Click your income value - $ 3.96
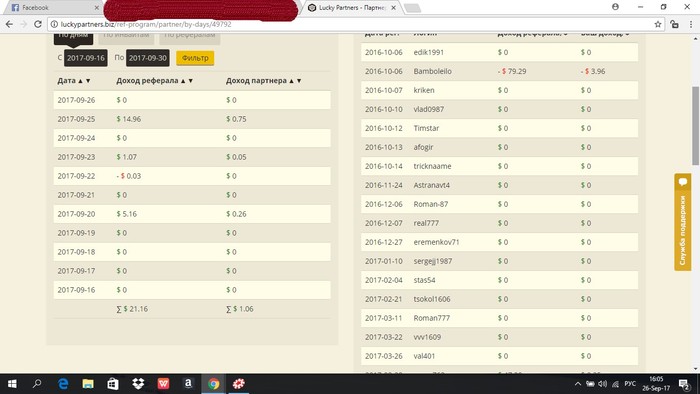Screen dimensions: 700x394 (x=593, y=71)
